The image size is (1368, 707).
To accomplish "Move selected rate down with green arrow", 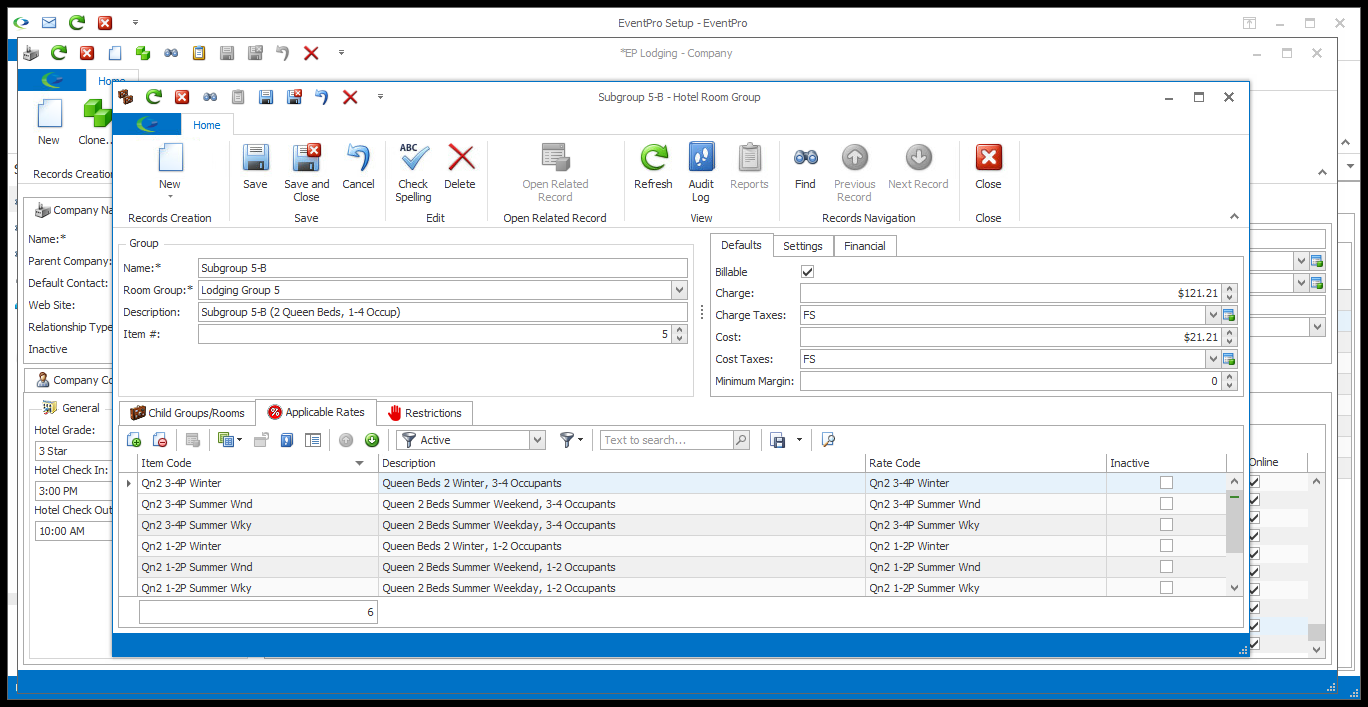I will (372, 440).
